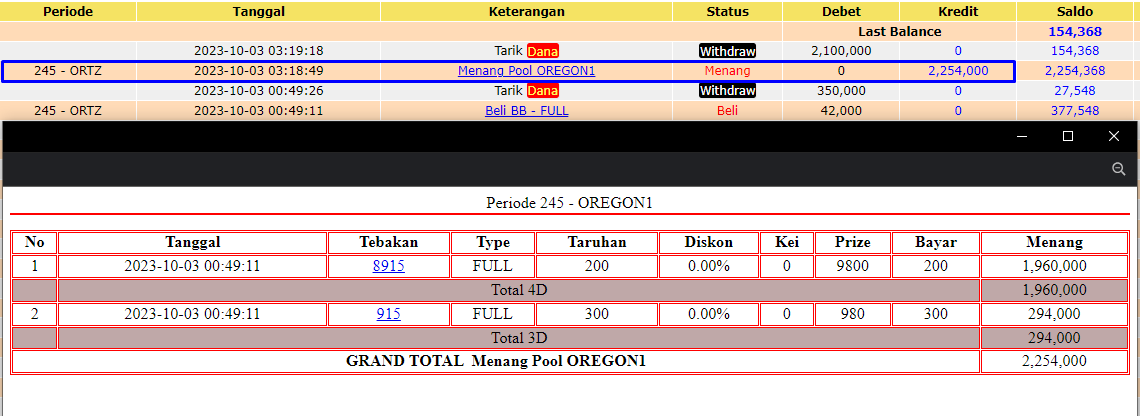Click the Bayar column header
The height and width of the screenshot is (416, 1140).
click(935, 242)
